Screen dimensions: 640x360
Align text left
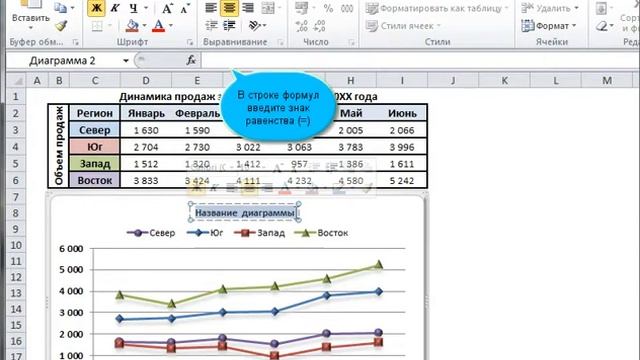211,8
